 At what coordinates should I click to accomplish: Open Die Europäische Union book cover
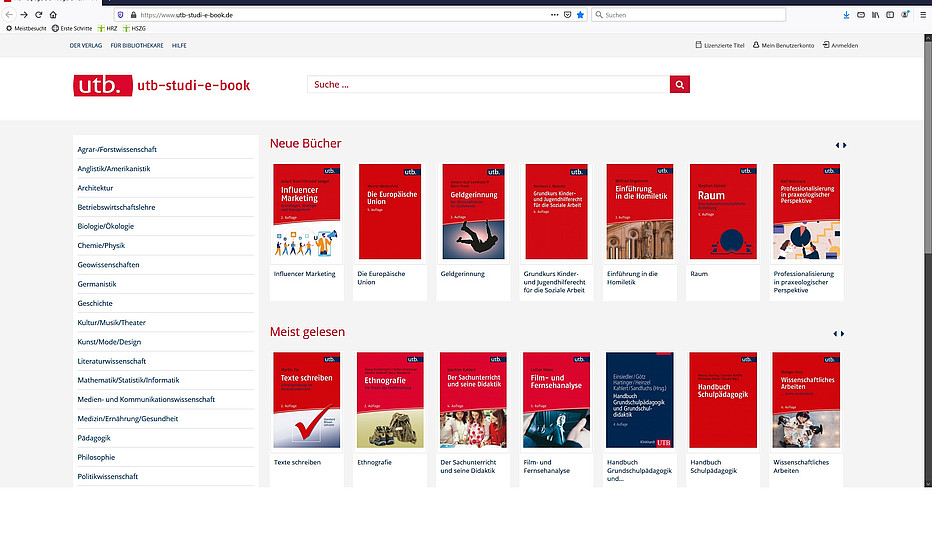(390, 212)
